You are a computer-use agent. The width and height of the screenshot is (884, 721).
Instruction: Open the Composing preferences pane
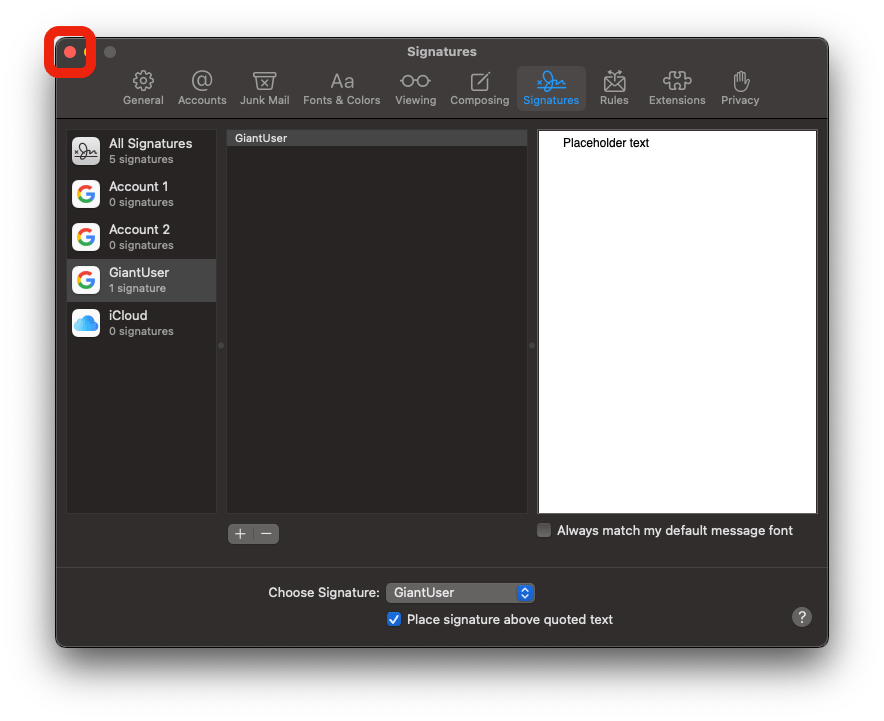[480, 88]
